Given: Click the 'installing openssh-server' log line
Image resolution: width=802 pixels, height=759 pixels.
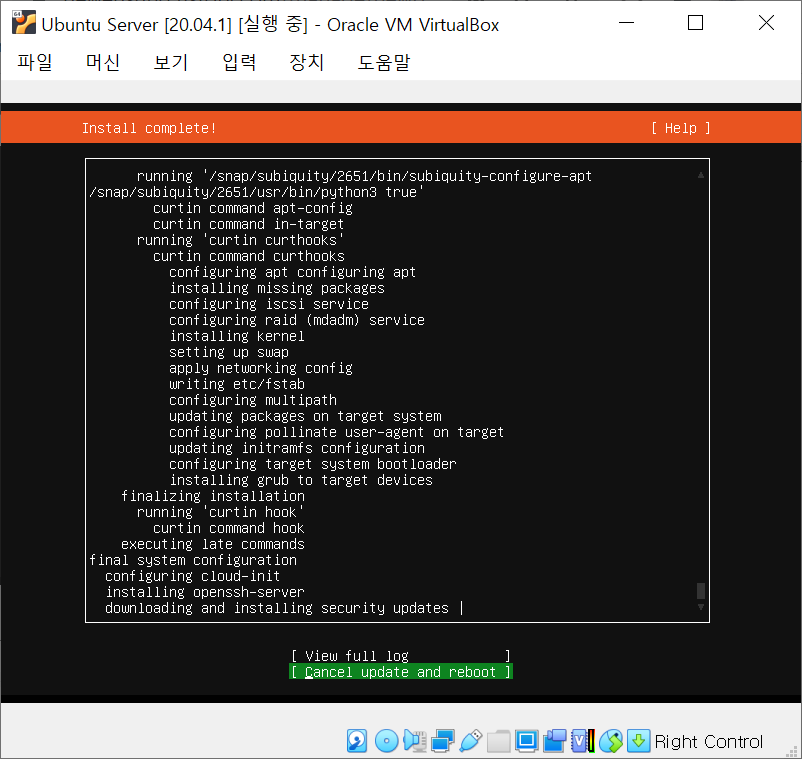Looking at the screenshot, I should 205,592.
